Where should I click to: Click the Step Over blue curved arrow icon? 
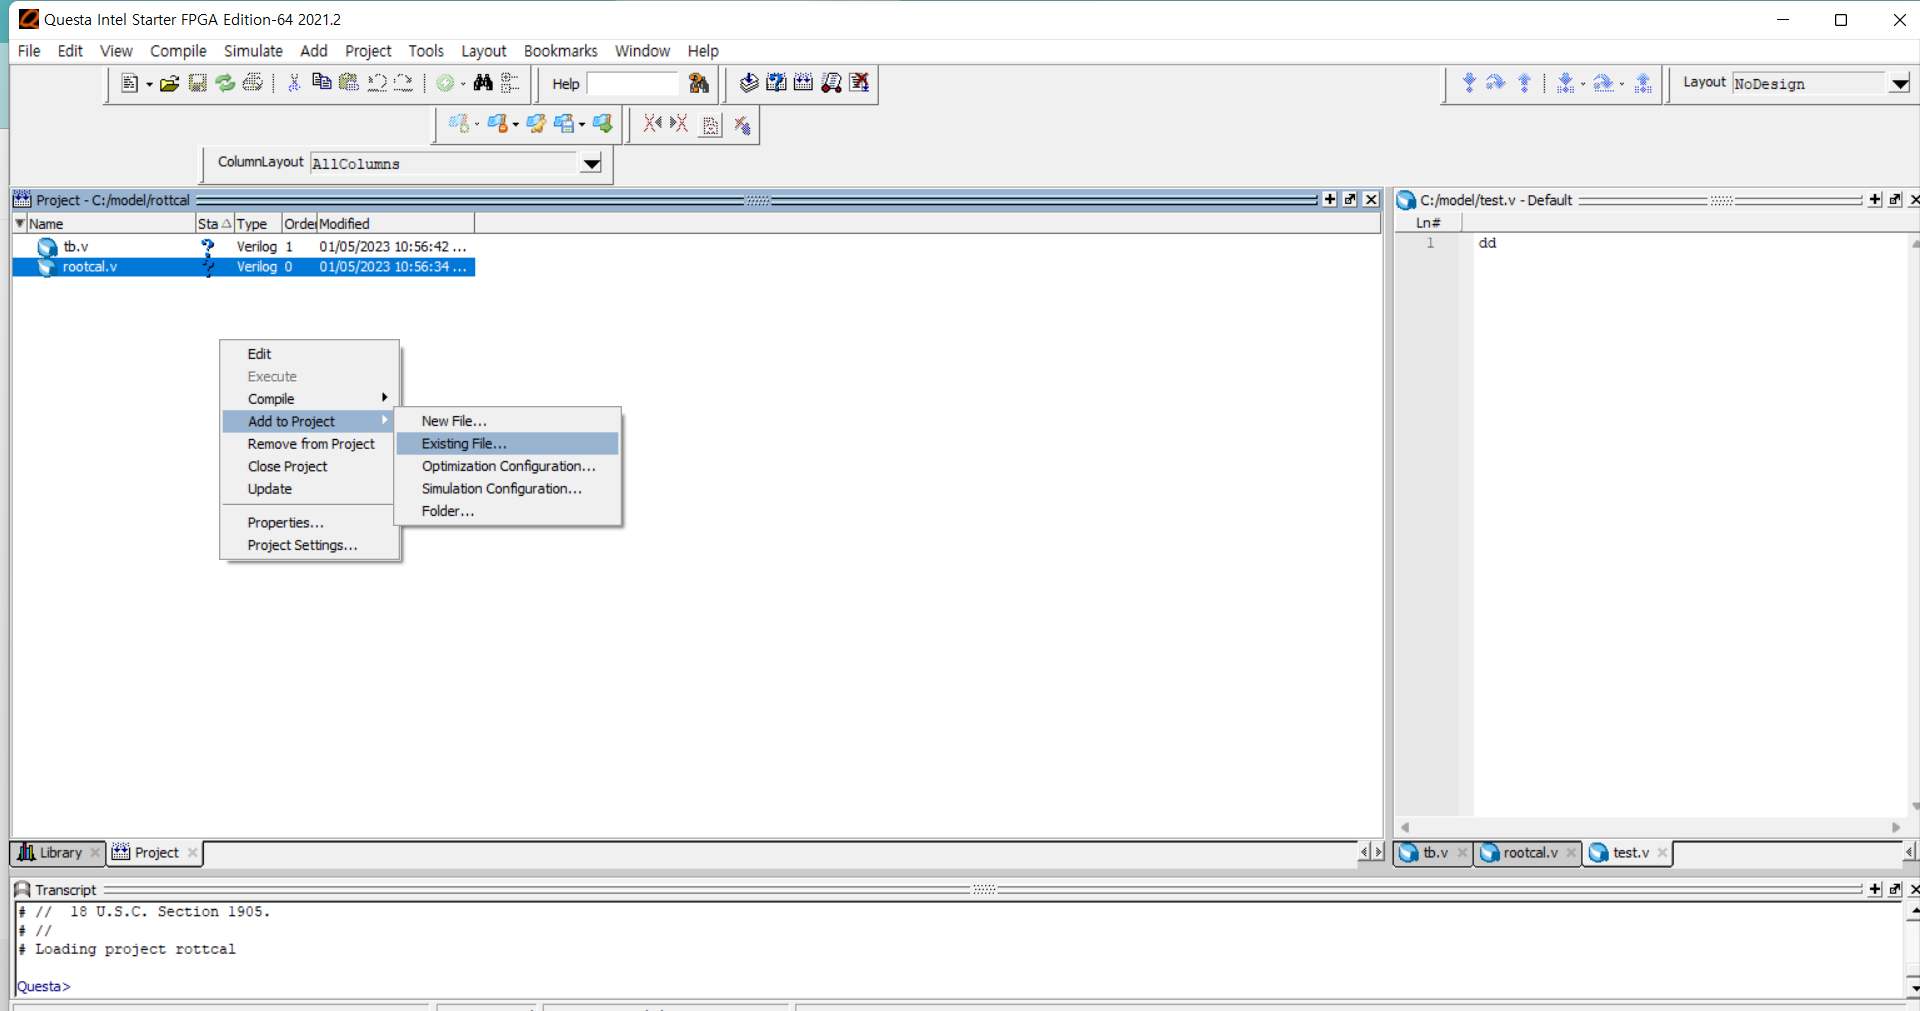point(1496,83)
